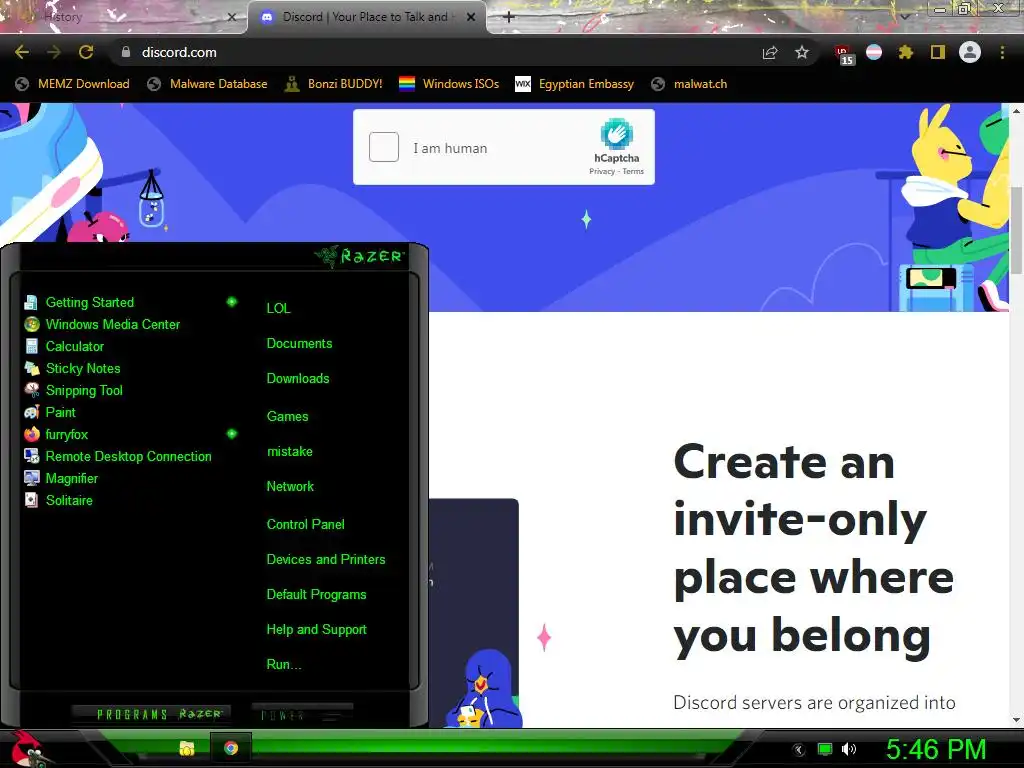The image size is (1024, 768).
Task: Open Windows ISOs bookmark
Action: [x=449, y=84]
